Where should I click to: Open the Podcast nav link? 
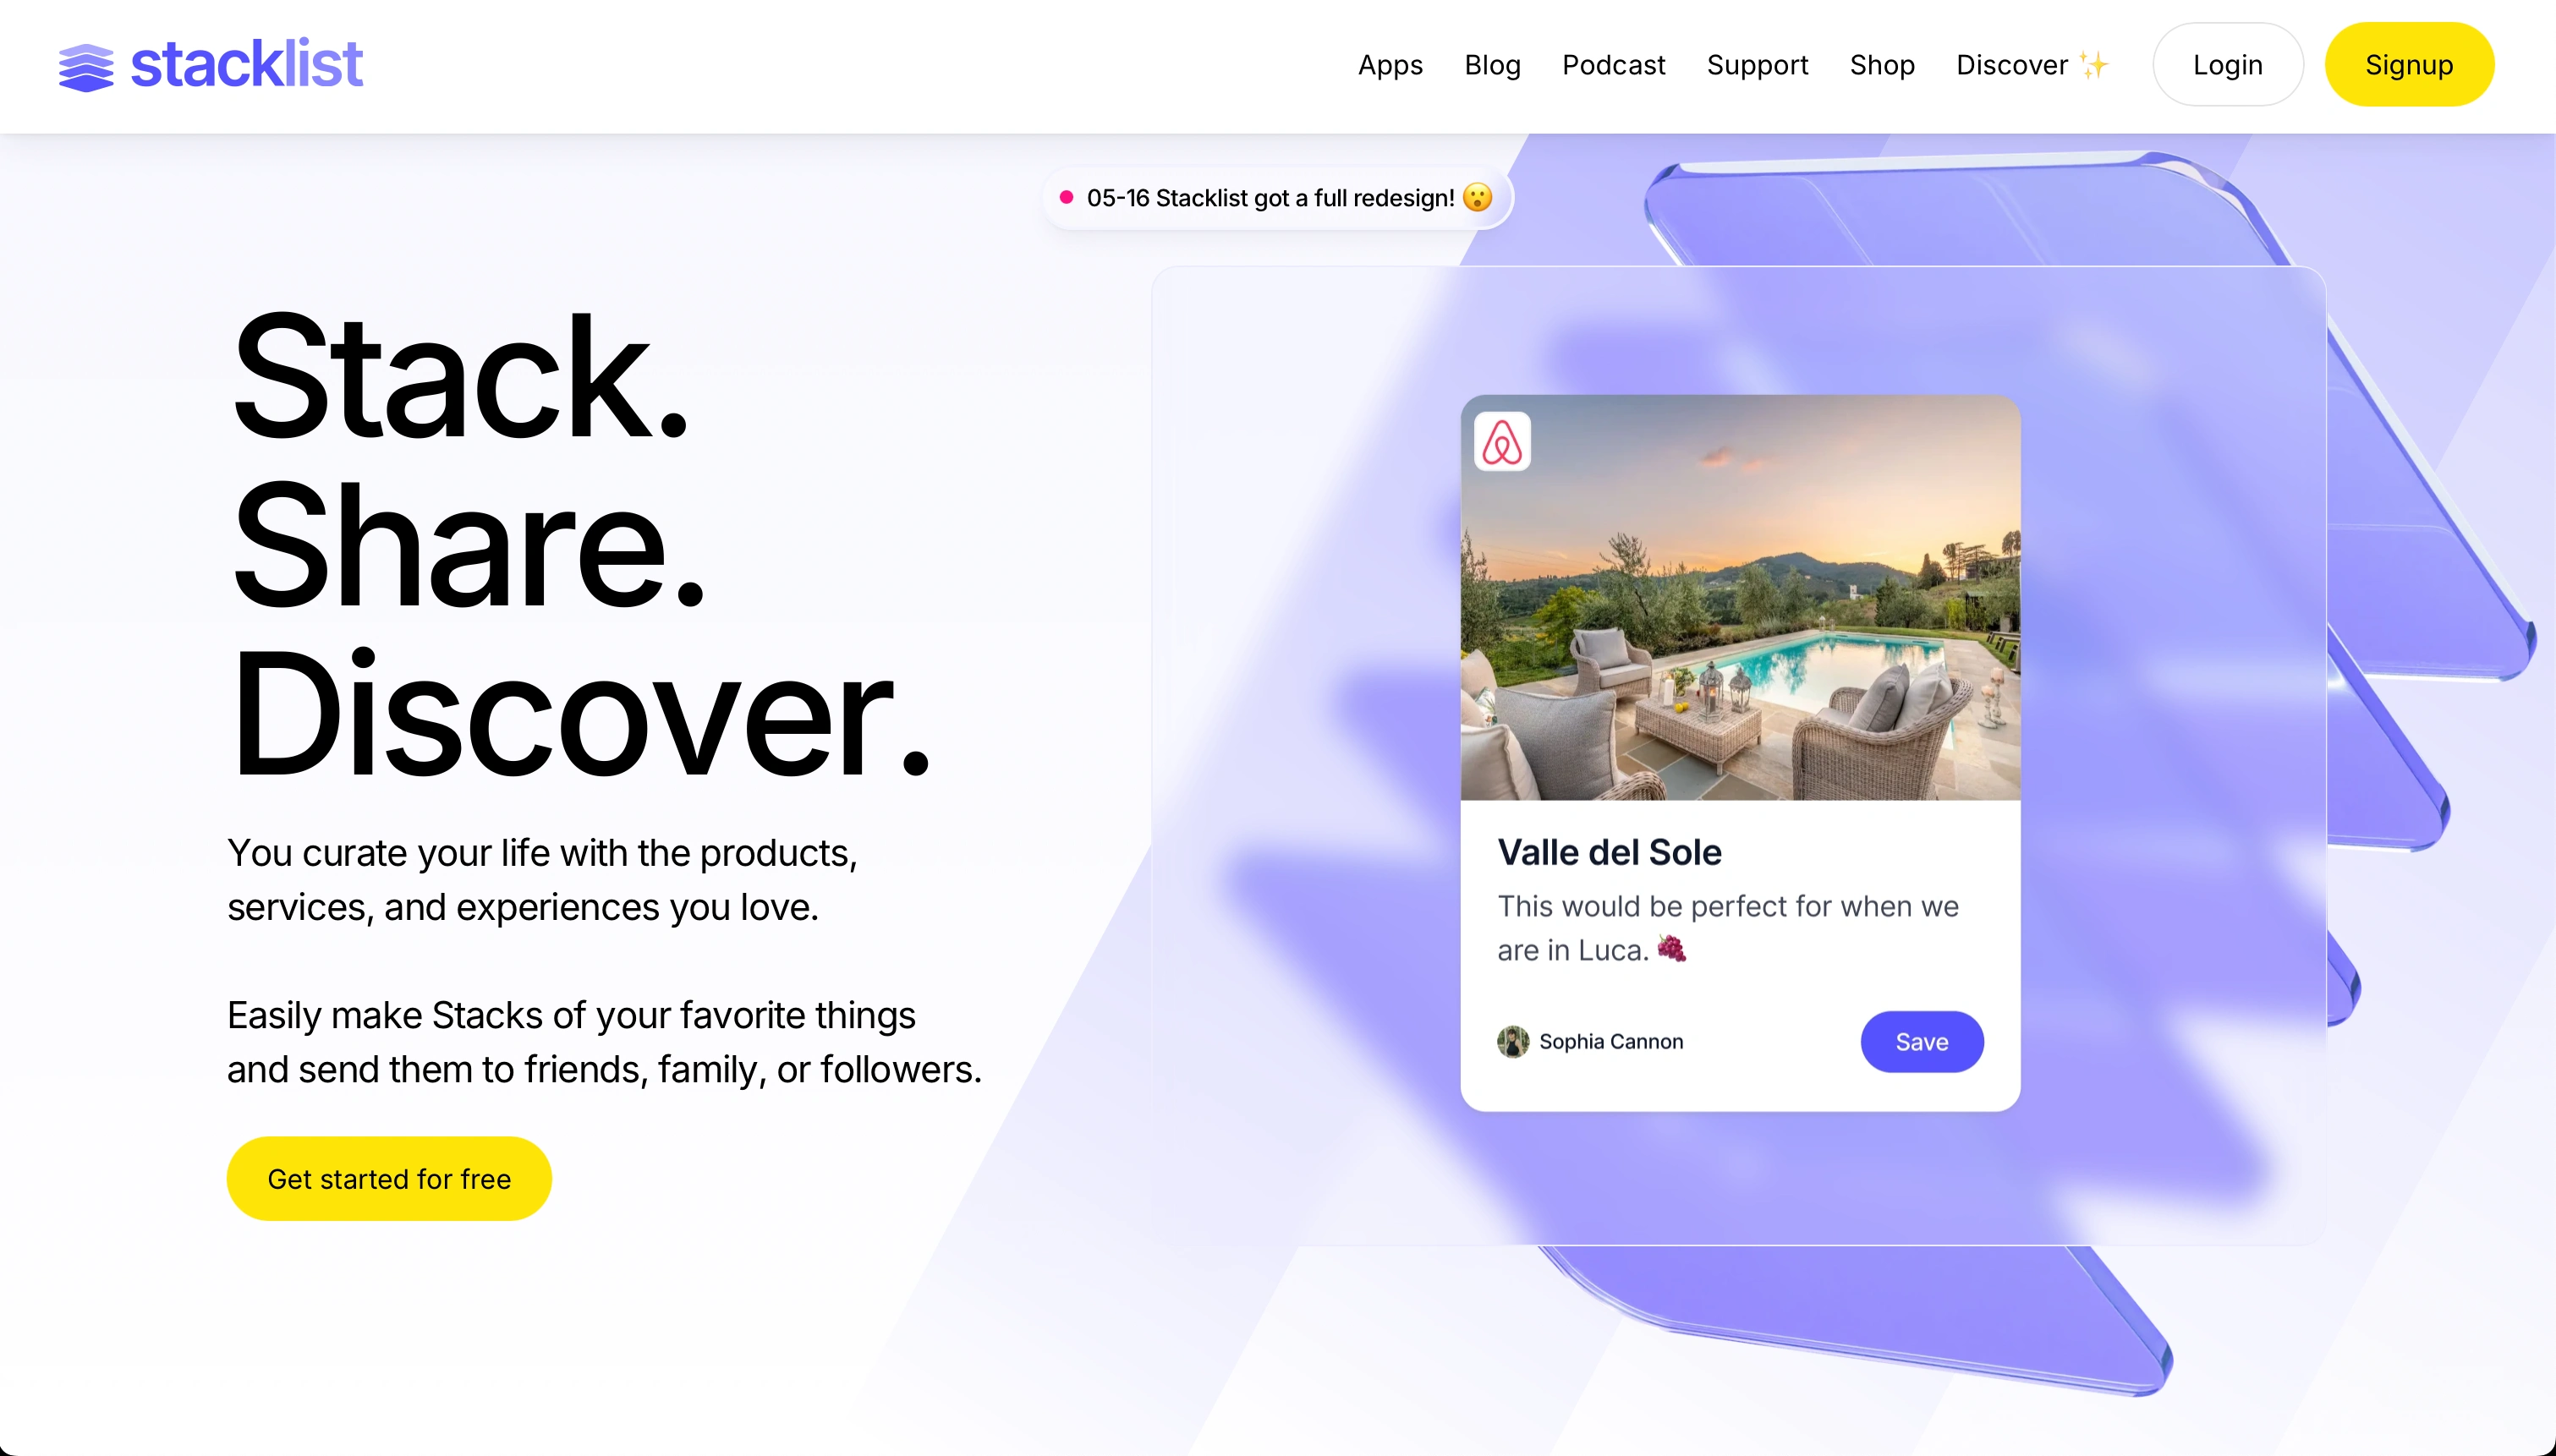(x=1613, y=65)
